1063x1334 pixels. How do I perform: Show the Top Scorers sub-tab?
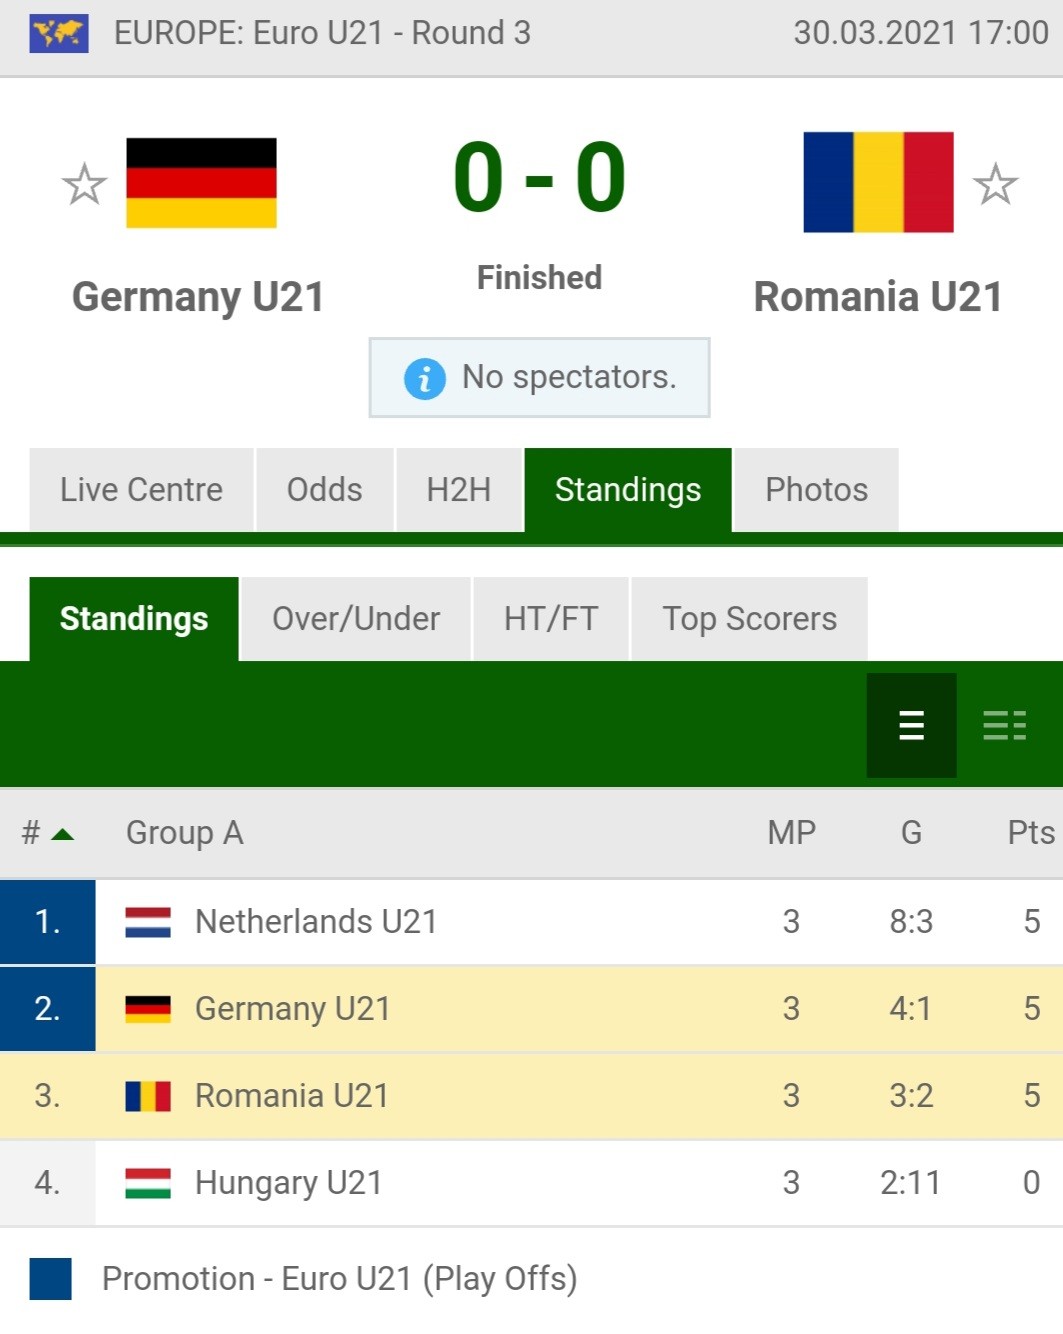pos(750,619)
